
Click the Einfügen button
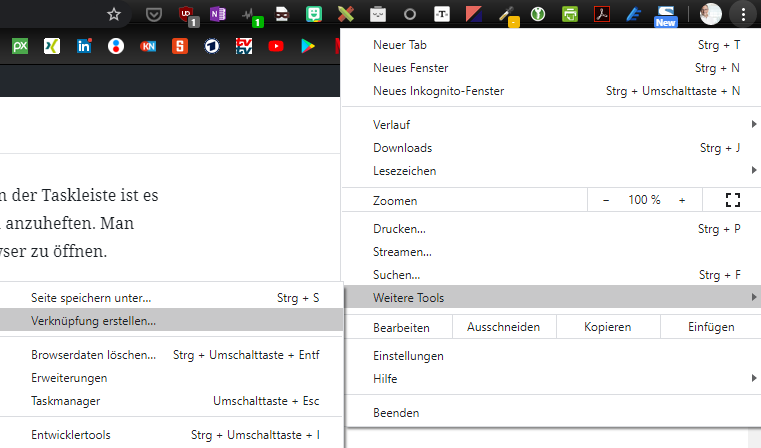pos(711,327)
